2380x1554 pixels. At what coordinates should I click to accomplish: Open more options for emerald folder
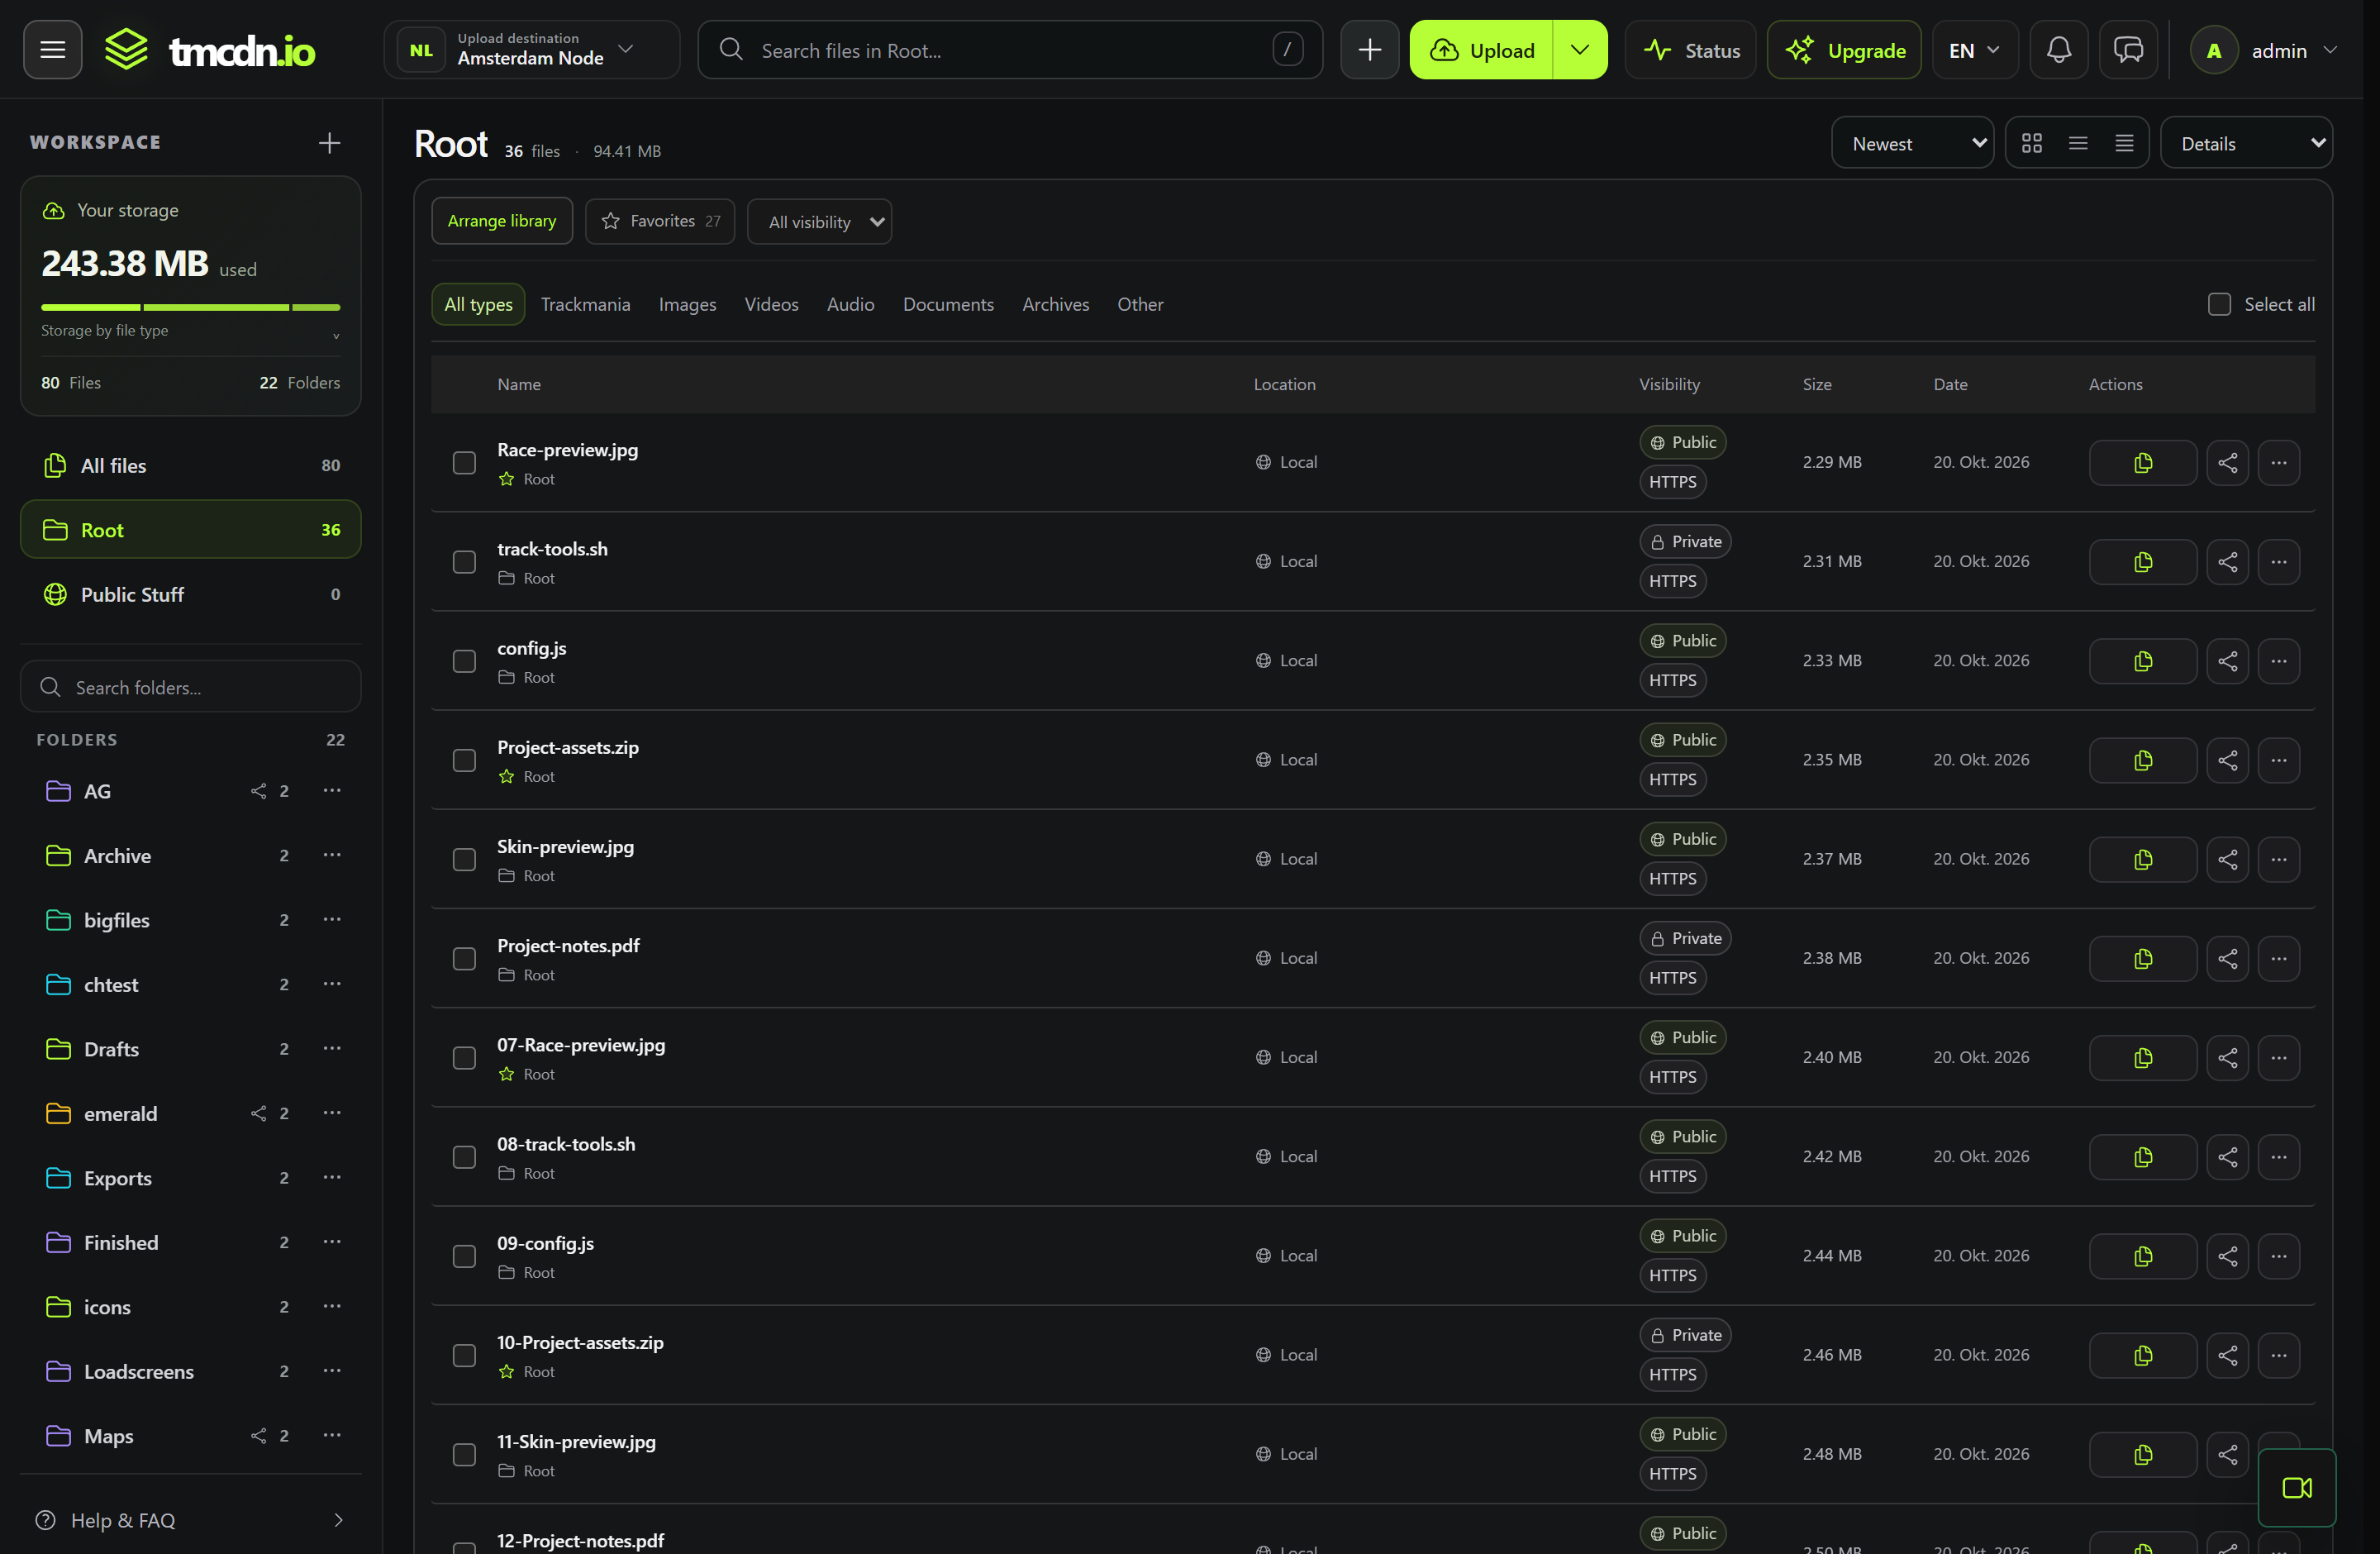[332, 1112]
